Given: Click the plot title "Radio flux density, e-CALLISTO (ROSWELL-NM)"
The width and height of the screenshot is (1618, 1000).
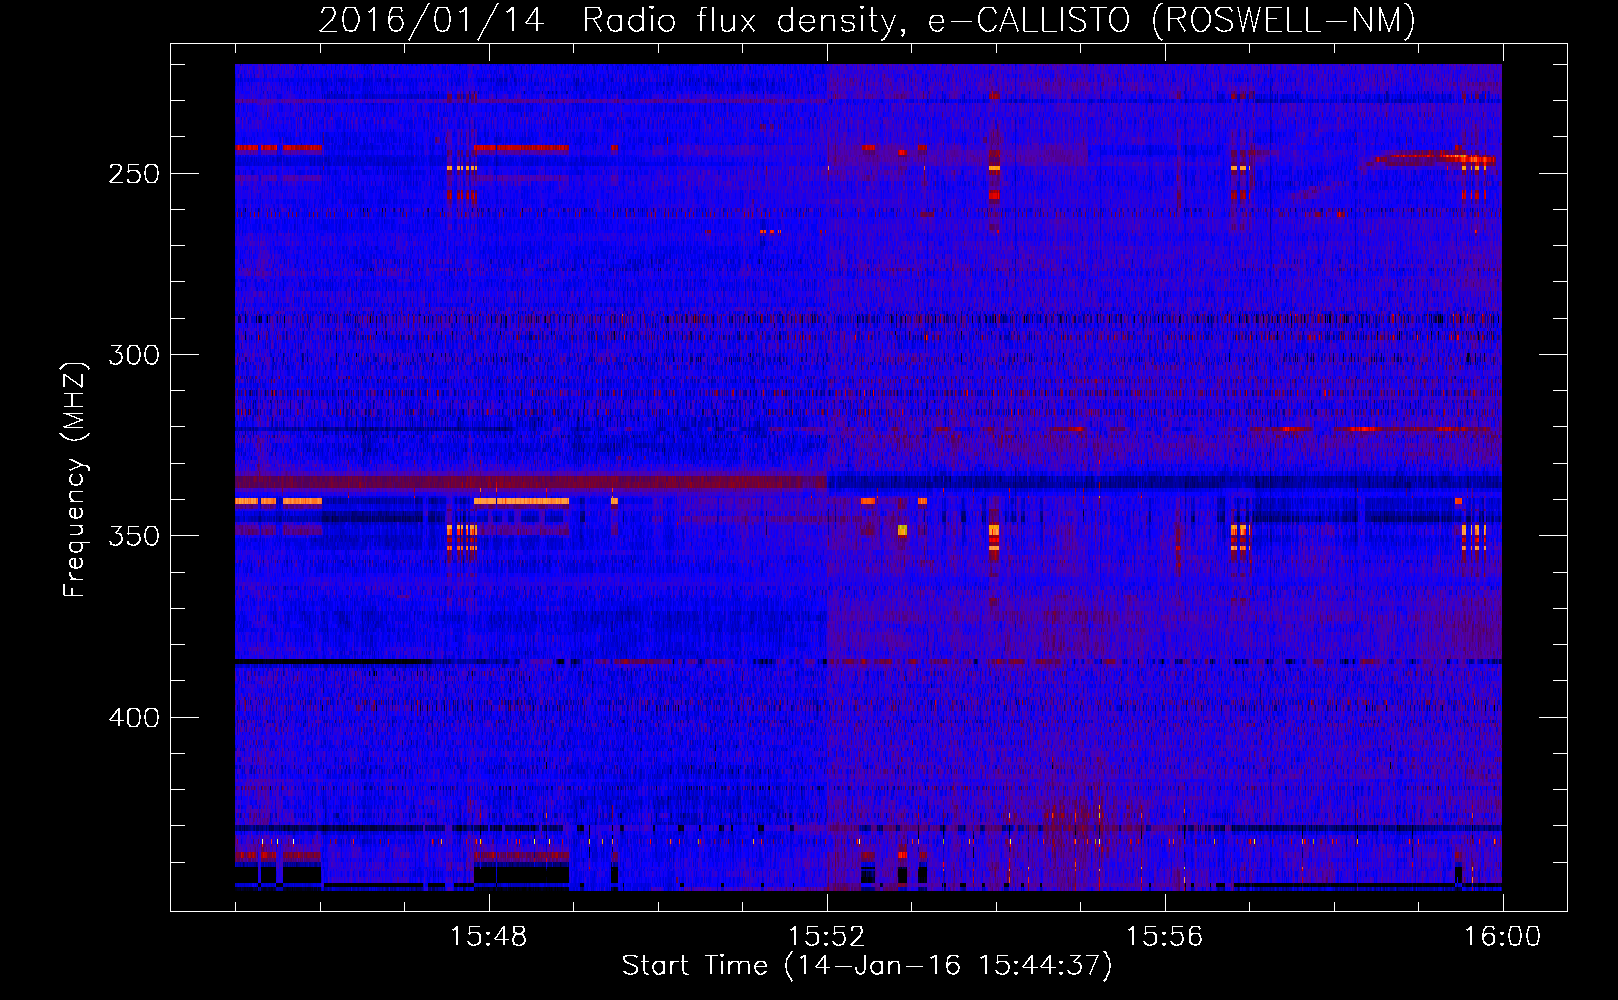Looking at the screenshot, I should click(999, 20).
